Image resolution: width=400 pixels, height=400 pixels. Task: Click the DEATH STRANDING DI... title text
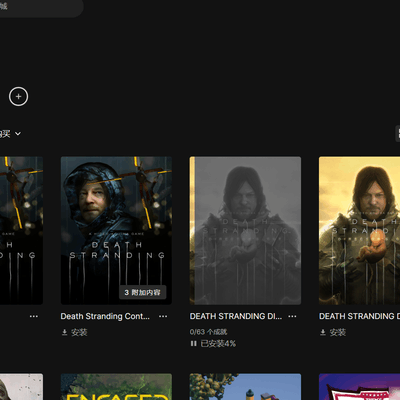pyautogui.click(x=236, y=316)
